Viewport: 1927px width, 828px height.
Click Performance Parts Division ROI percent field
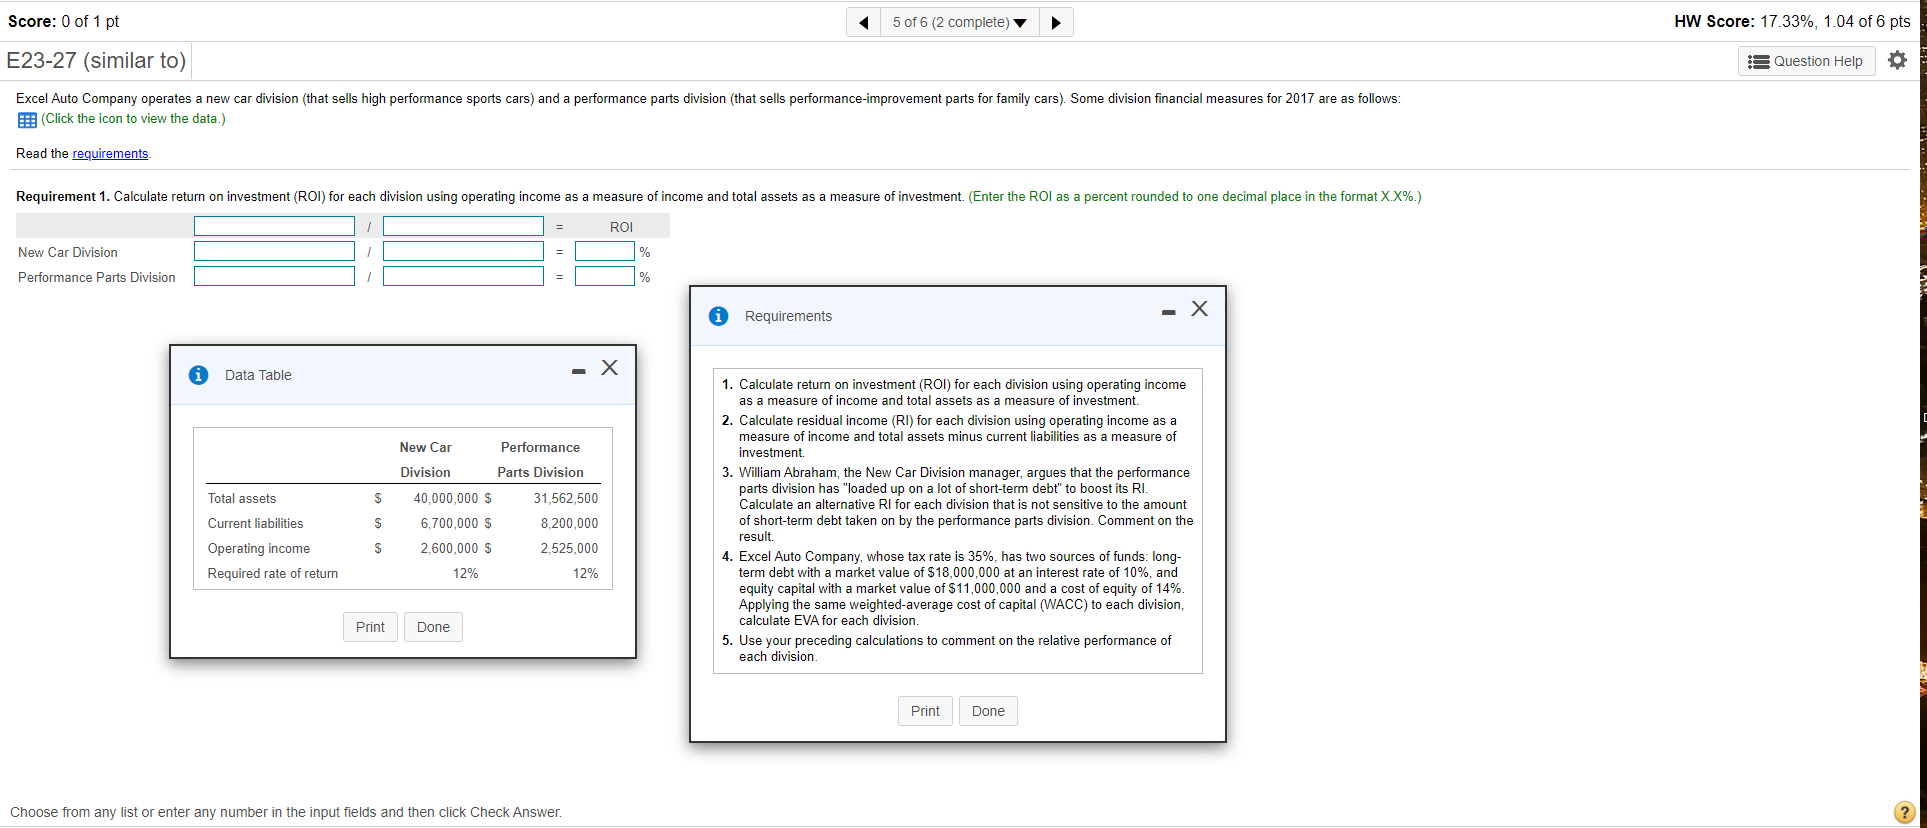click(x=604, y=277)
